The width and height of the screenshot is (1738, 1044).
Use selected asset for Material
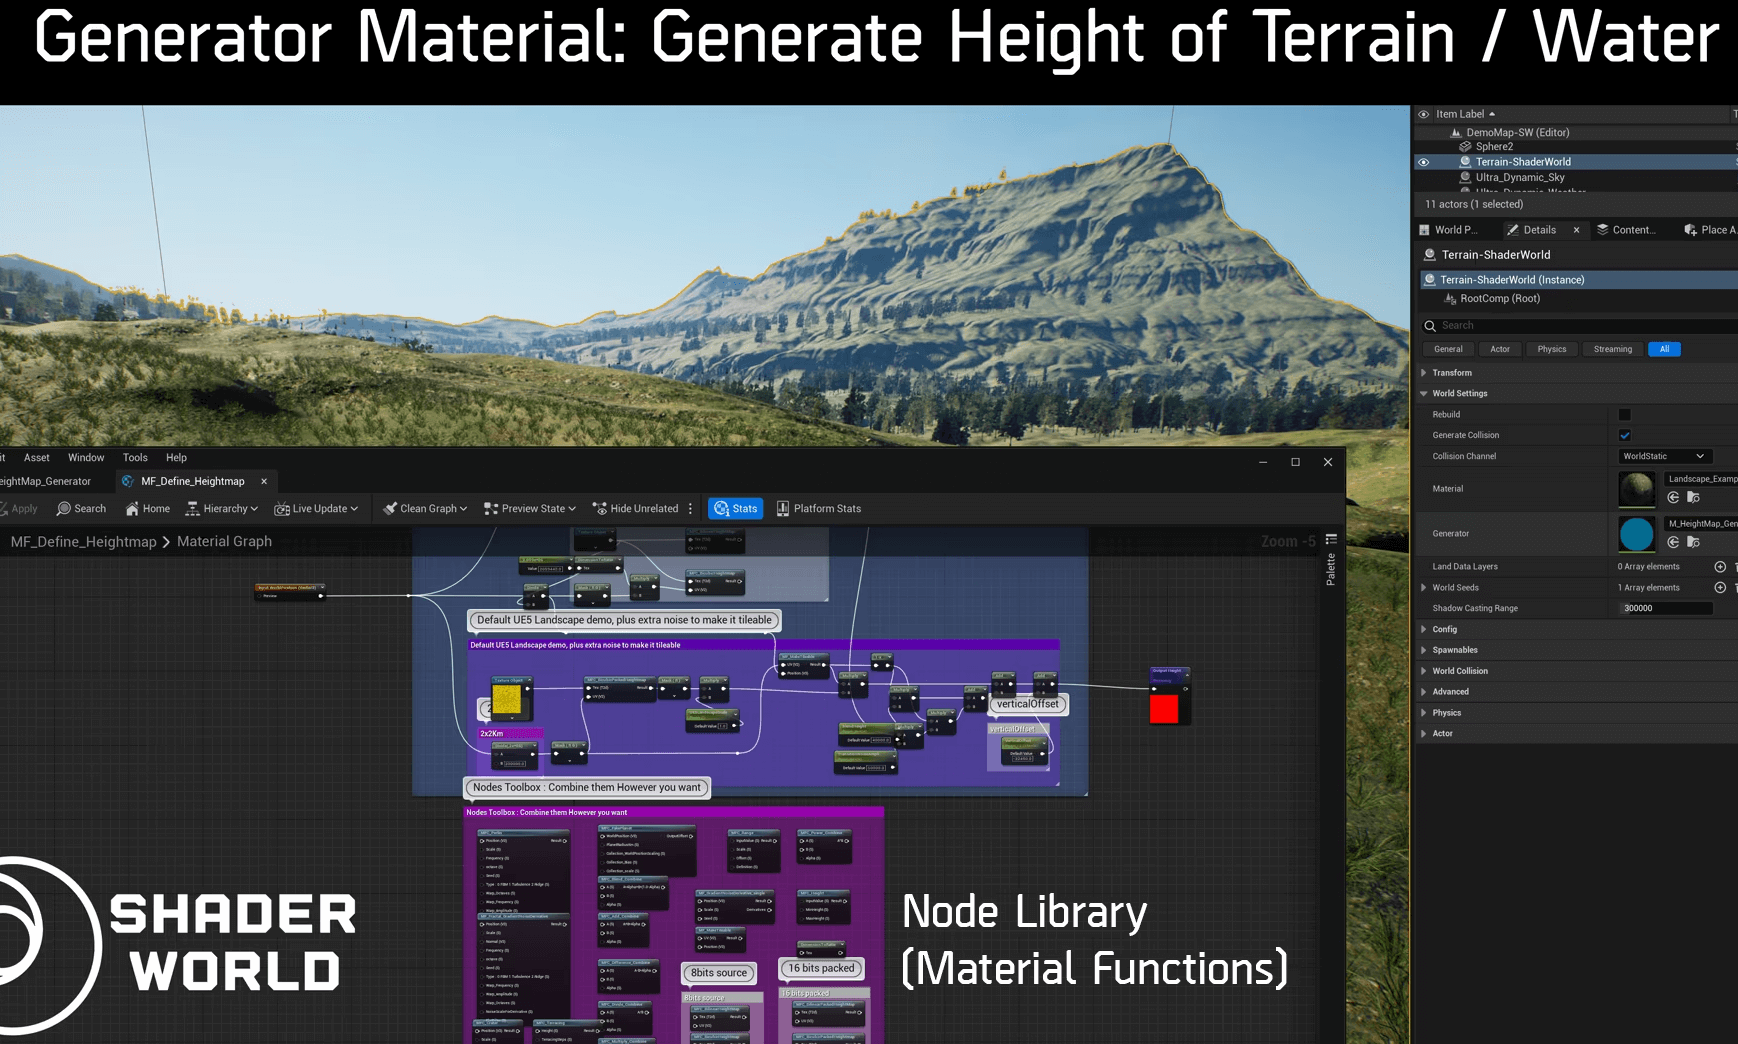(x=1673, y=497)
